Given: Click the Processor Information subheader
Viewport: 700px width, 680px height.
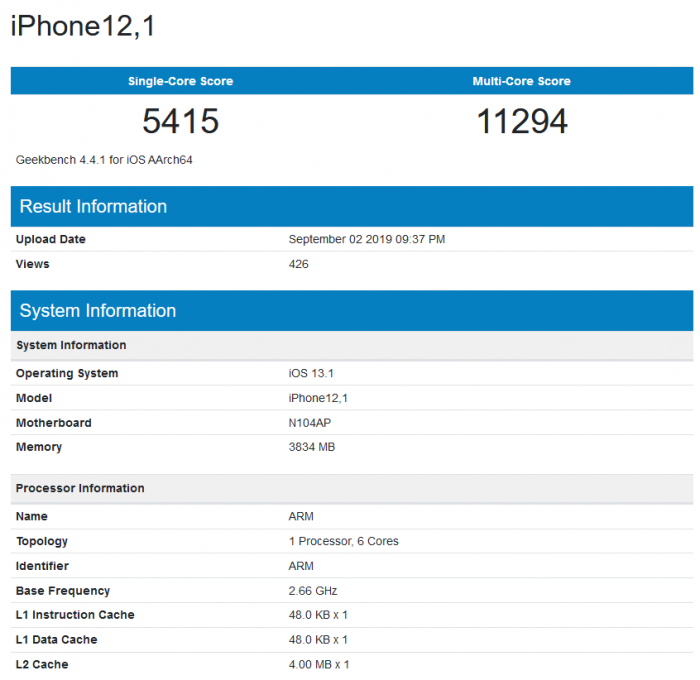Looking at the screenshot, I should 352,488.
